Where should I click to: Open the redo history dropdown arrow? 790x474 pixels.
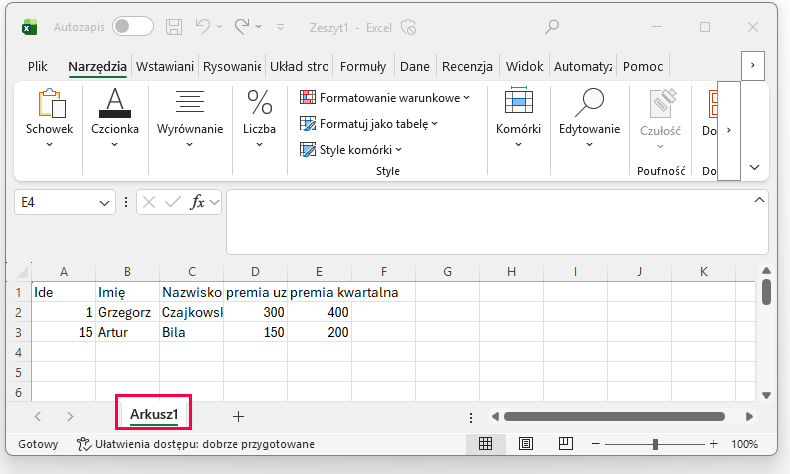[258, 27]
